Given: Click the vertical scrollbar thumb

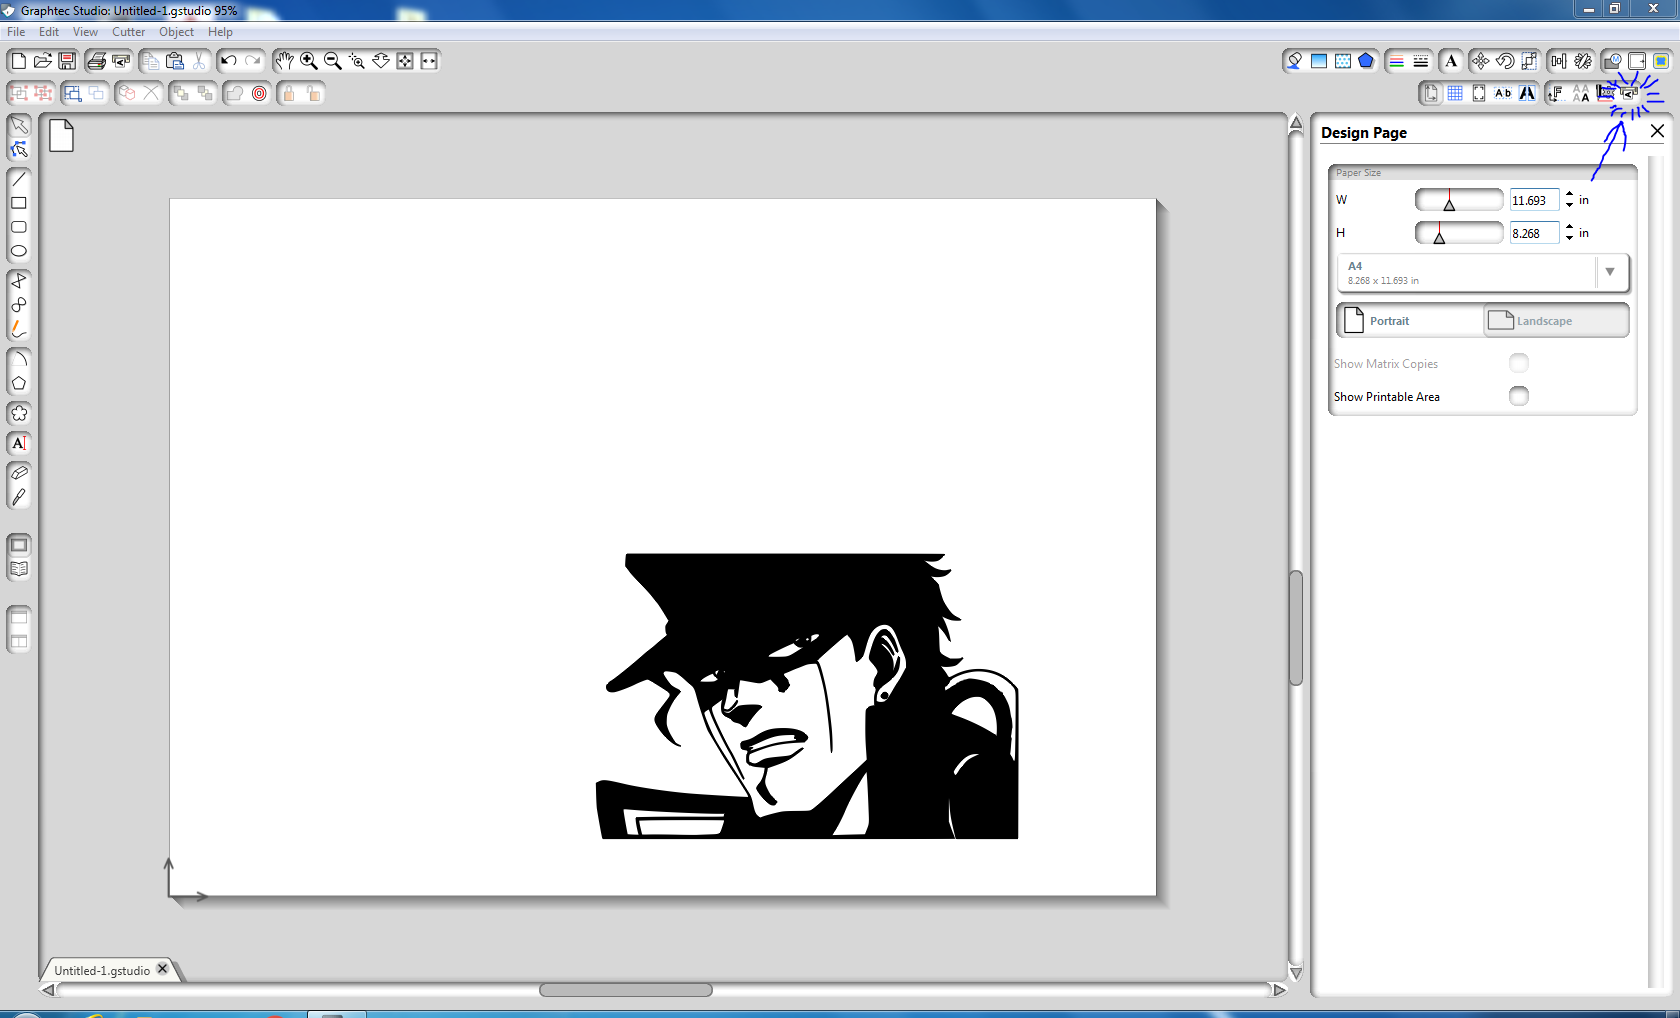Looking at the screenshot, I should point(1296,627).
